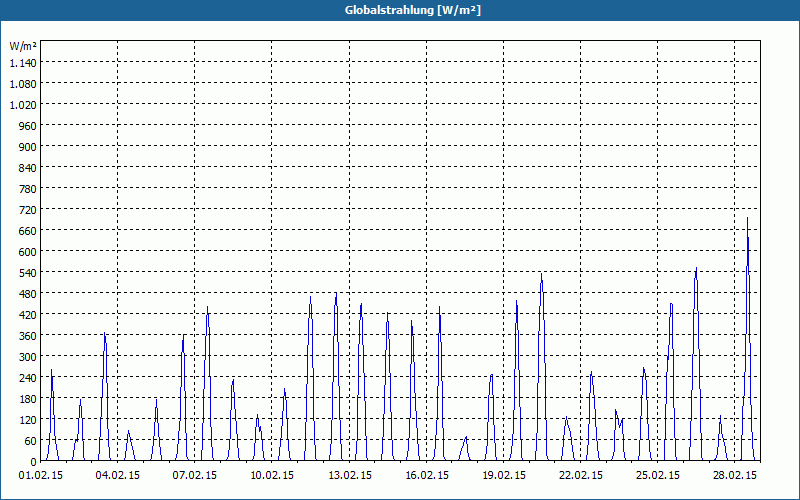Click the 04.02.15 date label

[x=118, y=476]
